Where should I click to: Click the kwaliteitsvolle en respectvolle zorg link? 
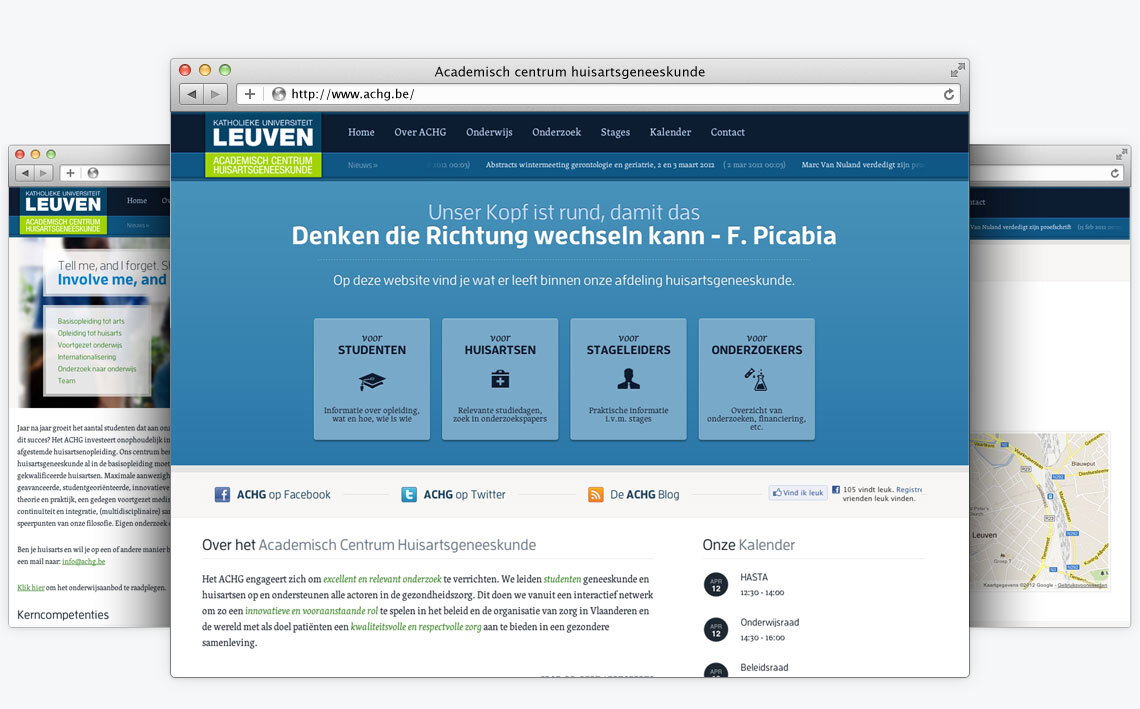point(416,627)
